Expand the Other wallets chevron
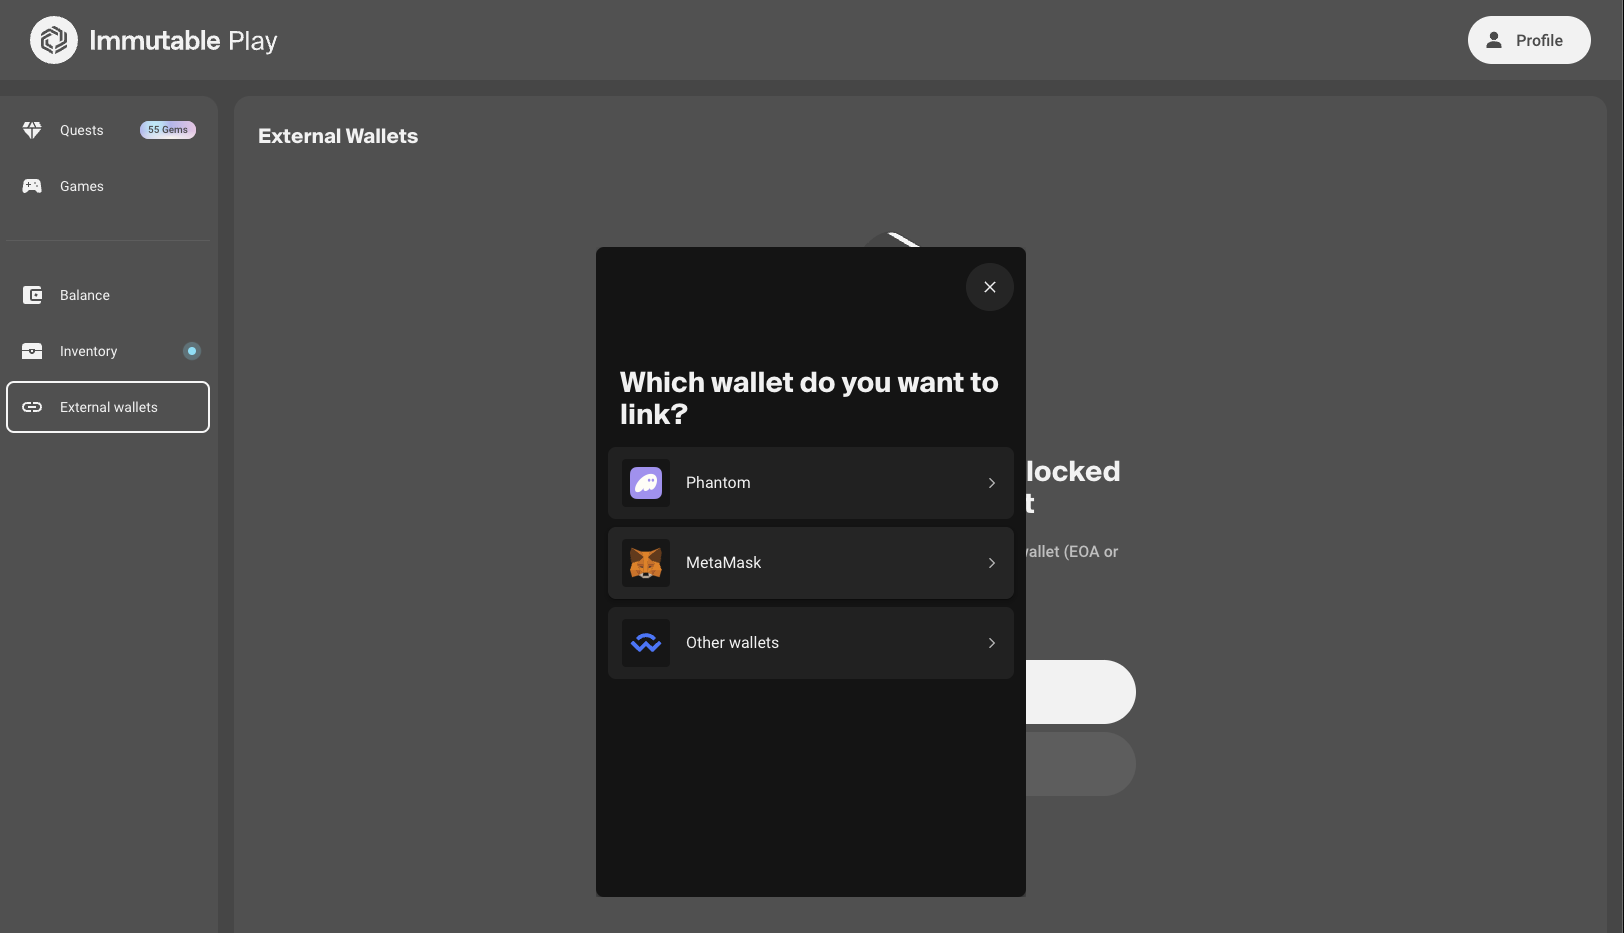The width and height of the screenshot is (1624, 933). click(x=992, y=643)
